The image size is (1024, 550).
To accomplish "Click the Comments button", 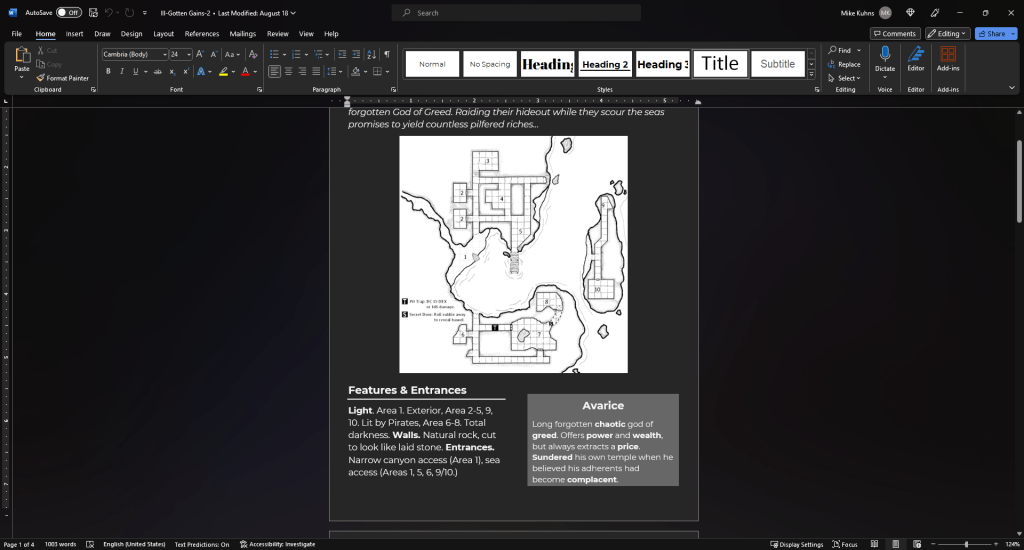I will [x=895, y=34].
